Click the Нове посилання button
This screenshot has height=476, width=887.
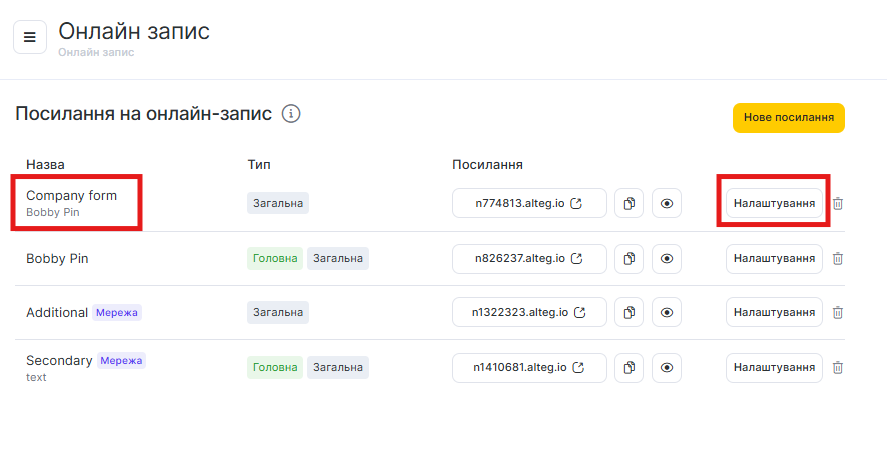pyautogui.click(x=788, y=118)
